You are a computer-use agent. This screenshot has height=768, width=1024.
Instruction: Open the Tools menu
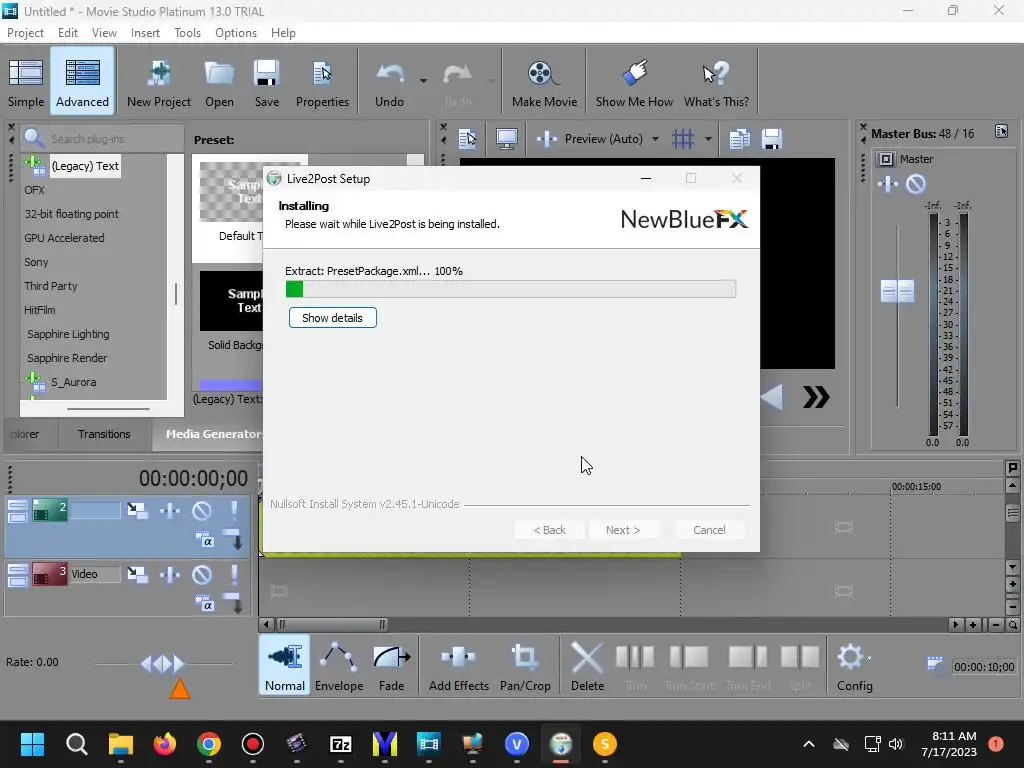pos(187,33)
